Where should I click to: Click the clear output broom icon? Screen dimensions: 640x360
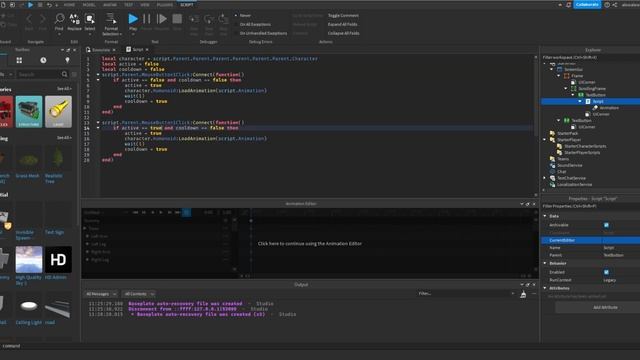pyautogui.click(x=523, y=294)
